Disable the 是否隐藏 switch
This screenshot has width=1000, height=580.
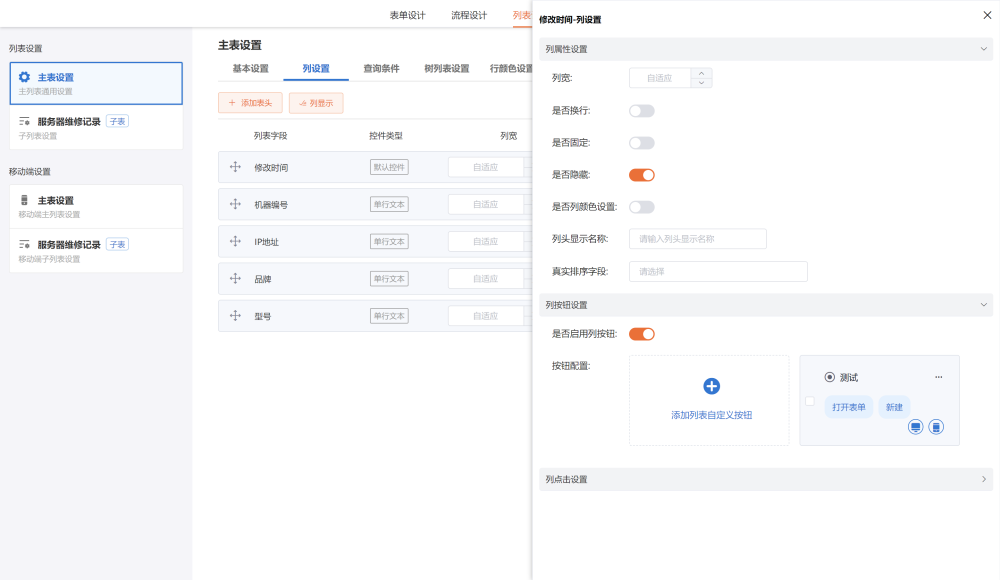pyautogui.click(x=641, y=175)
